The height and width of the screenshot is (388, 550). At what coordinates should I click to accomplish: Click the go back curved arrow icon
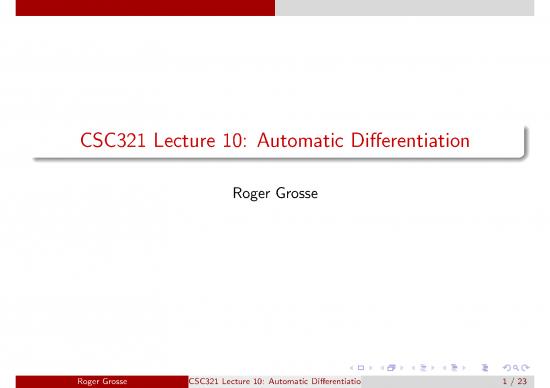[x=507, y=368]
